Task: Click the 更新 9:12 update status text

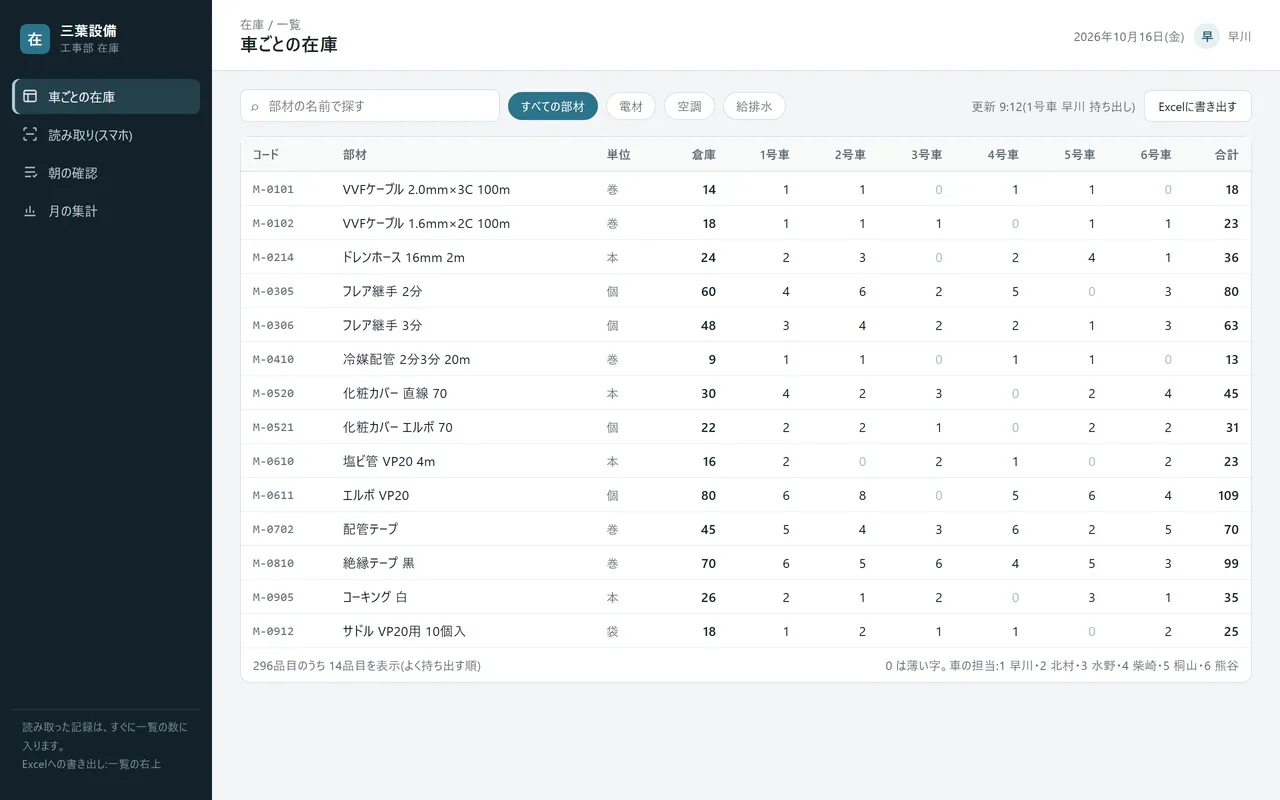Action: point(1054,106)
